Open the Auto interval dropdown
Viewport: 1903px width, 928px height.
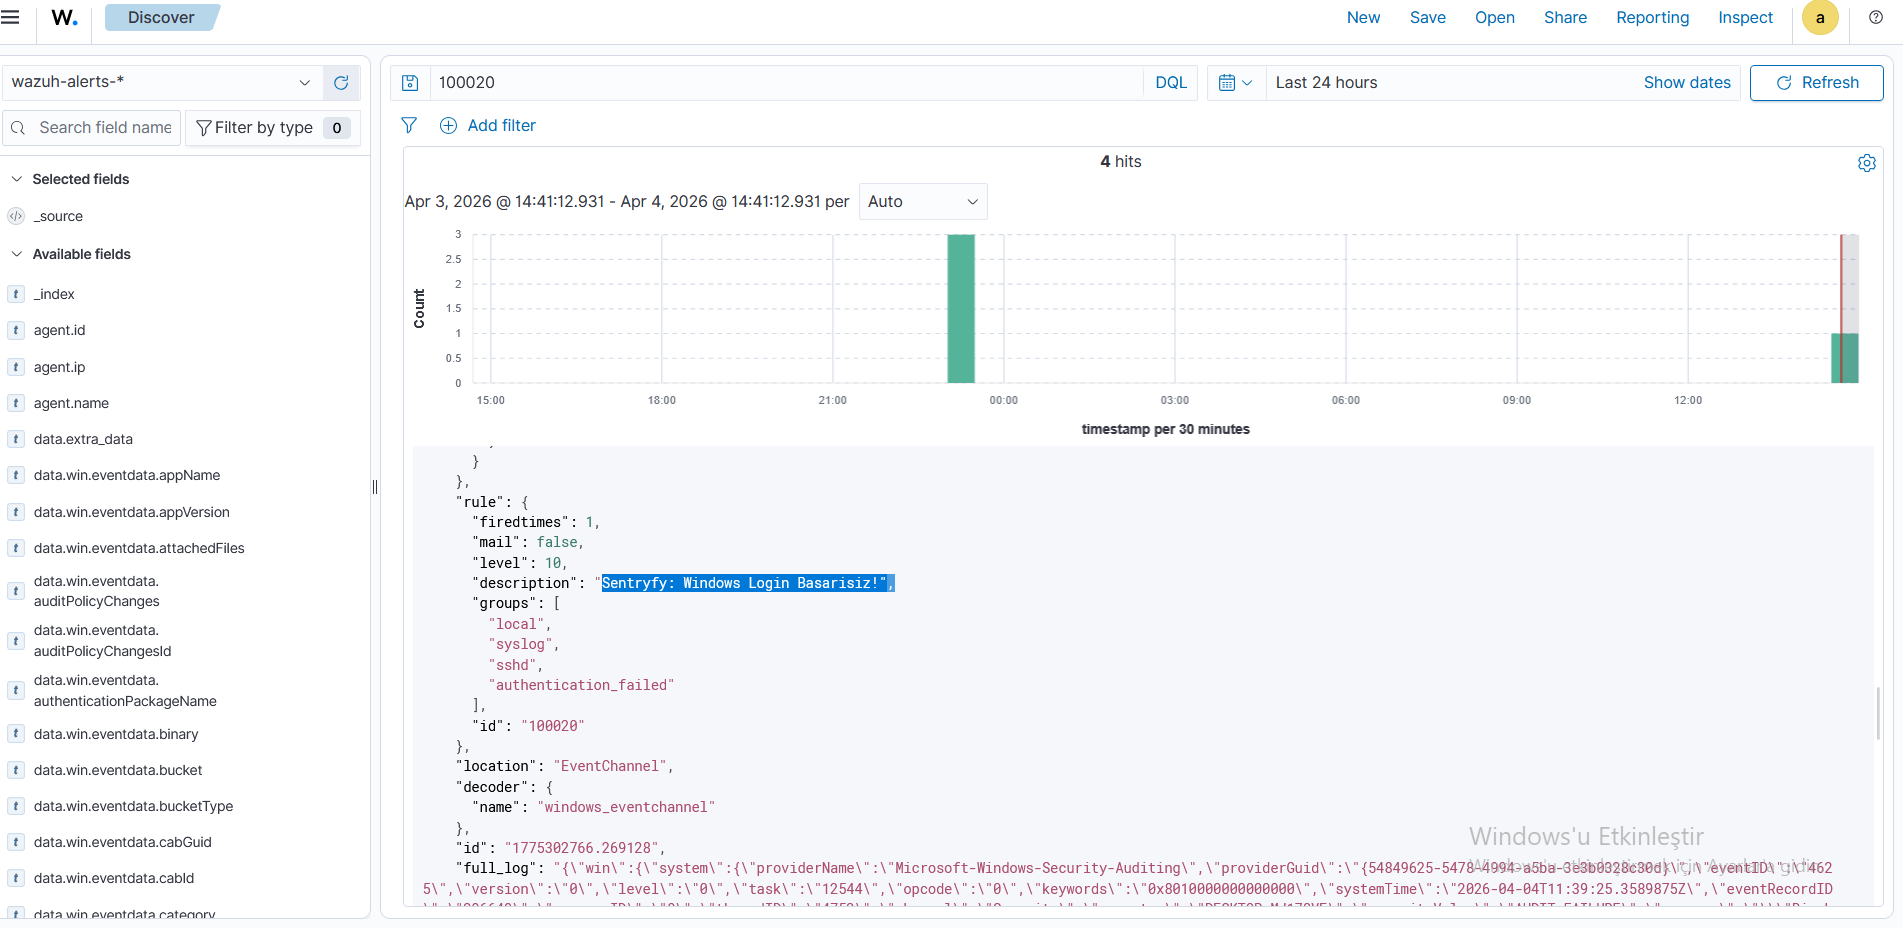tap(922, 202)
